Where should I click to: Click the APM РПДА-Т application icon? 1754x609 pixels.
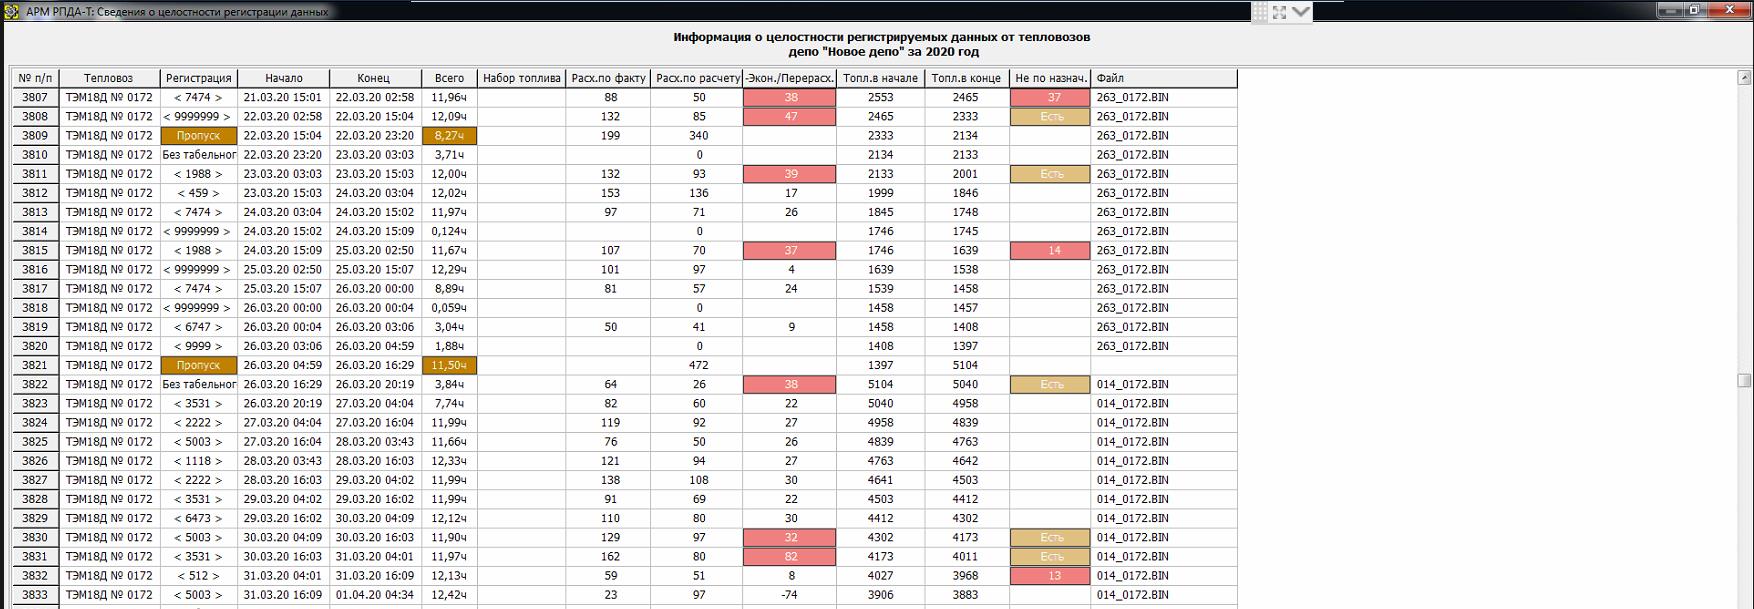pyautogui.click(x=13, y=11)
